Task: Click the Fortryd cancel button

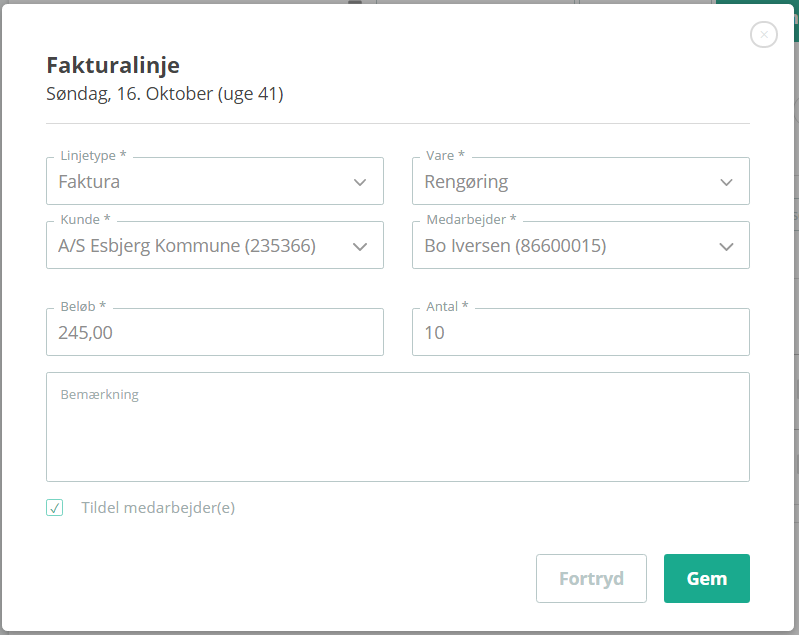Action: point(591,578)
